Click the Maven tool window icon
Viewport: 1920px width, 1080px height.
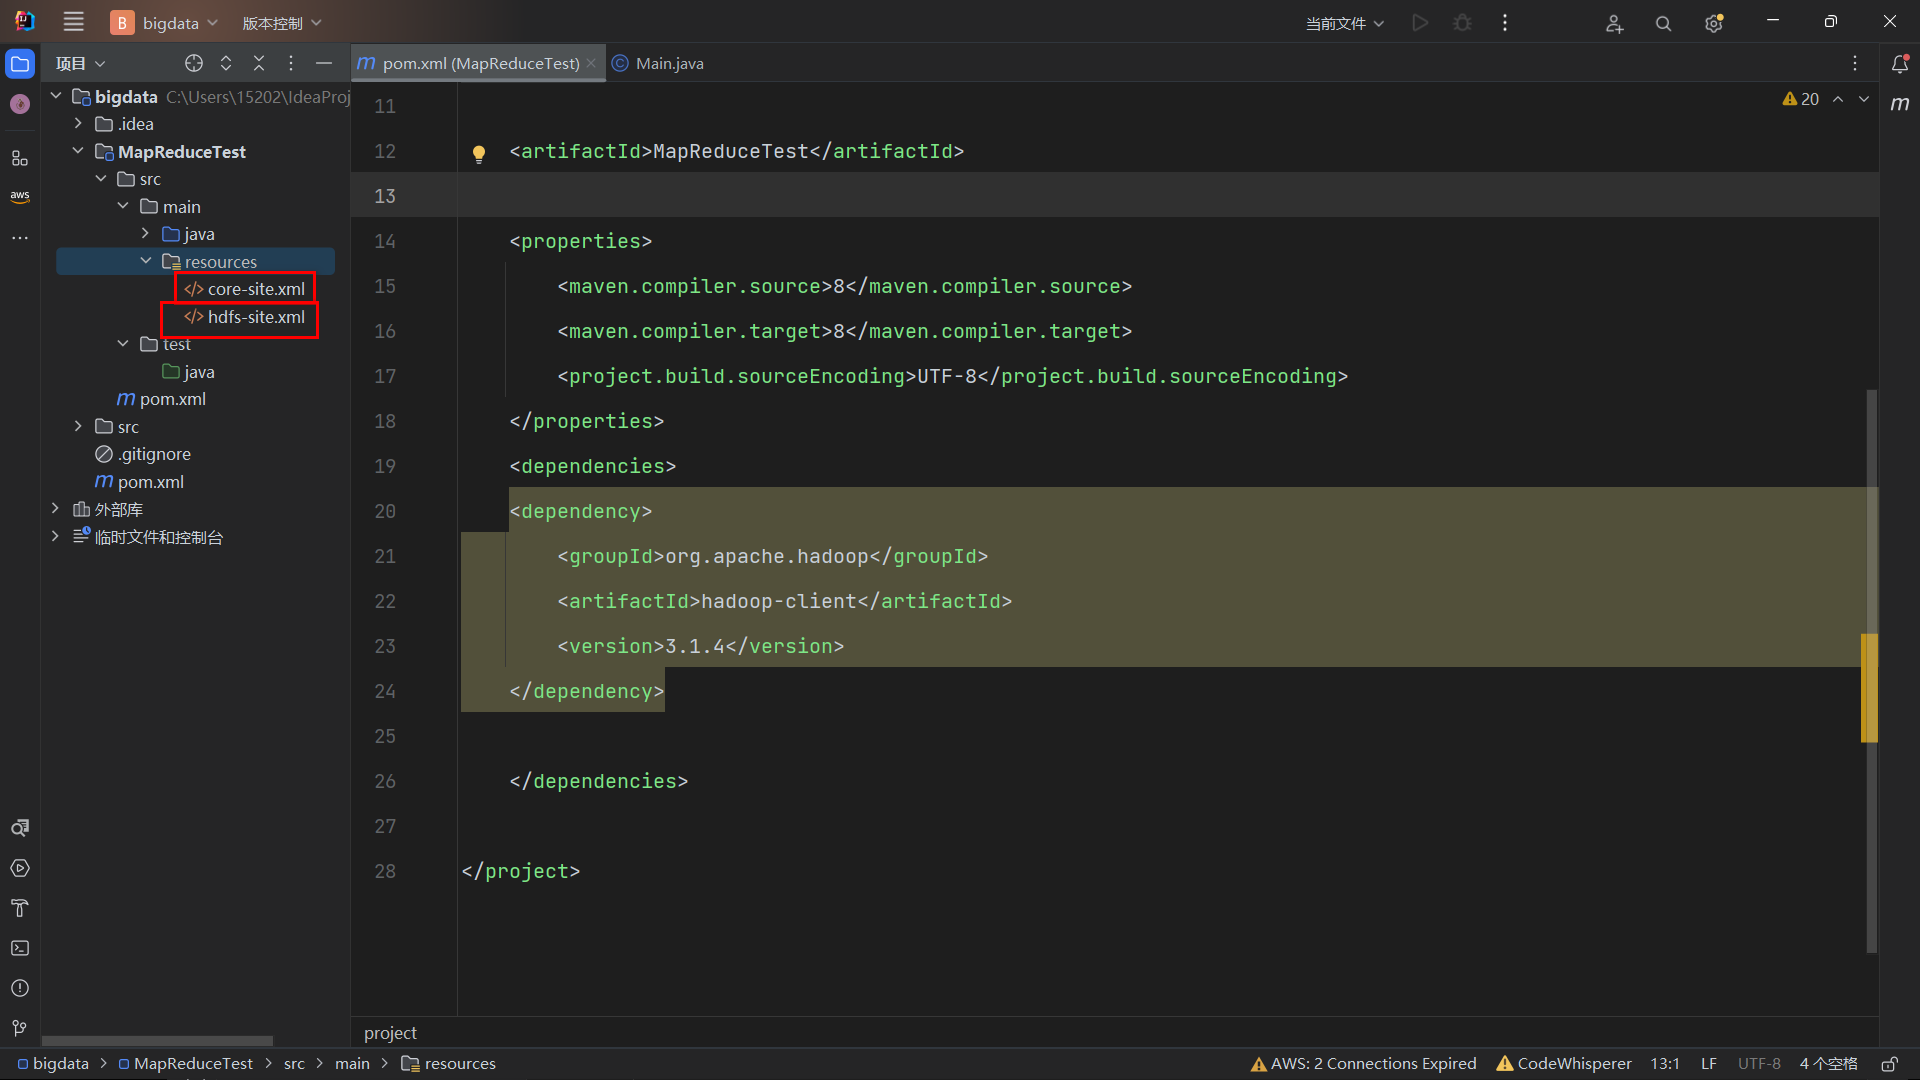tap(1900, 103)
